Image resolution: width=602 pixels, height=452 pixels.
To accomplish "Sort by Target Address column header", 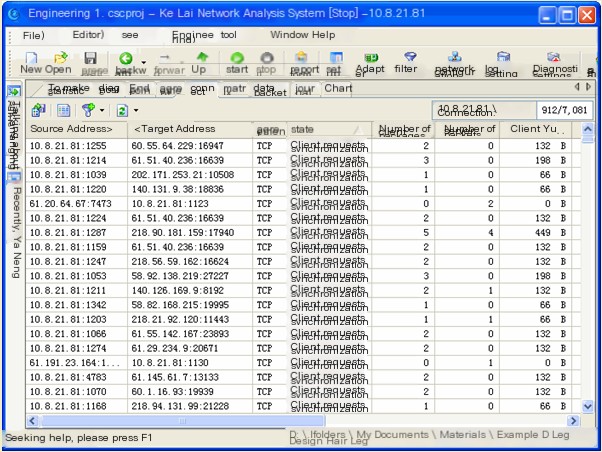I will [190, 129].
